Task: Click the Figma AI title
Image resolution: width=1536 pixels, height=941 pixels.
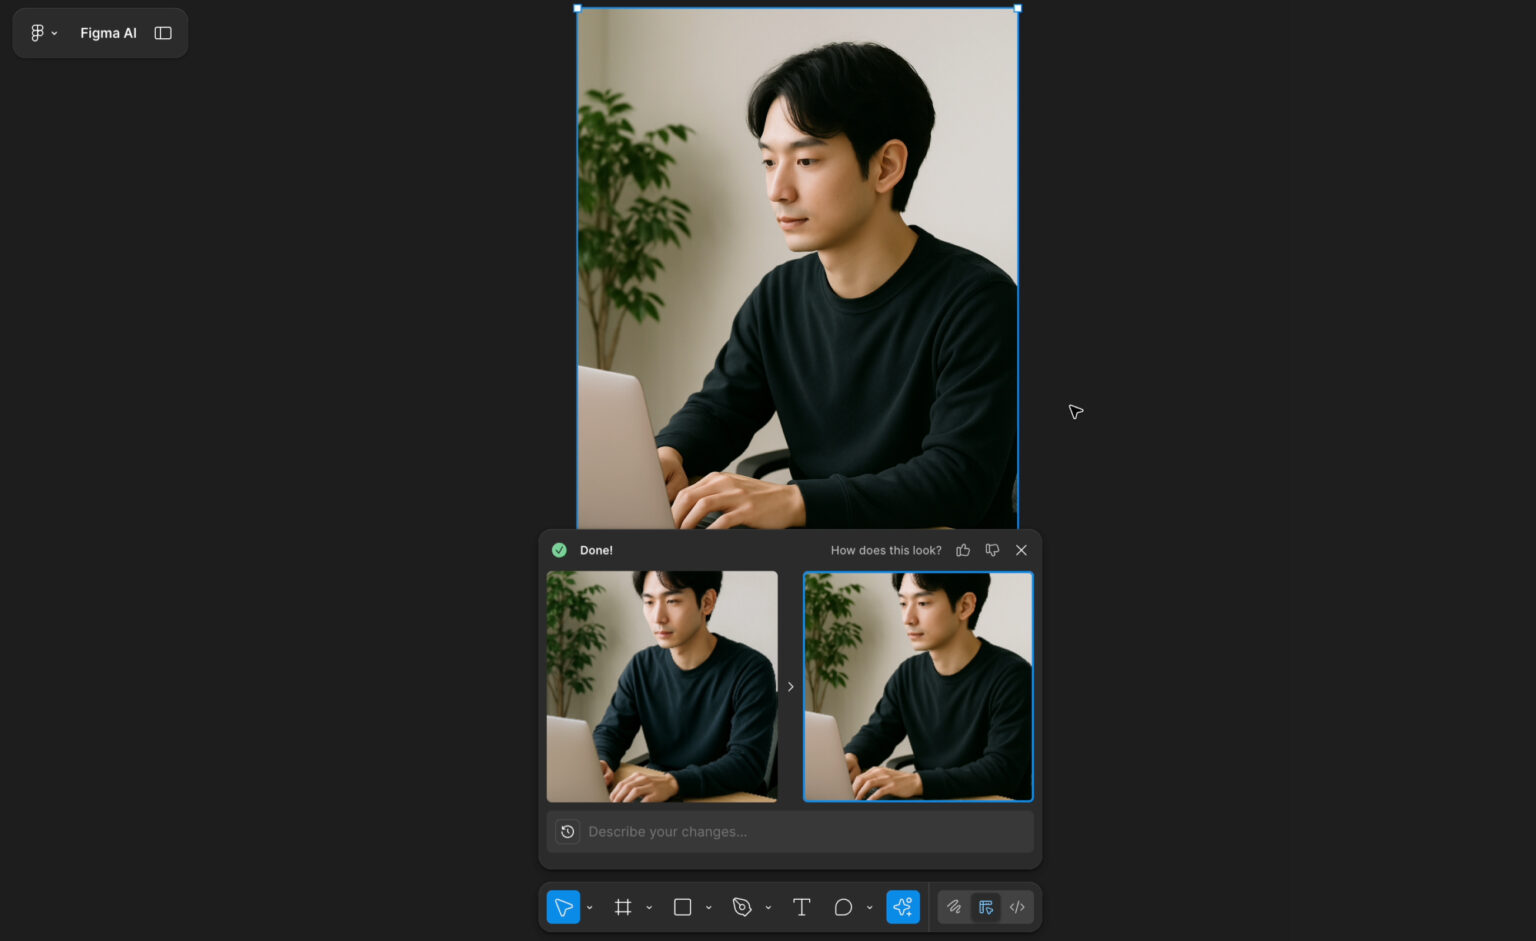Action: click(107, 32)
